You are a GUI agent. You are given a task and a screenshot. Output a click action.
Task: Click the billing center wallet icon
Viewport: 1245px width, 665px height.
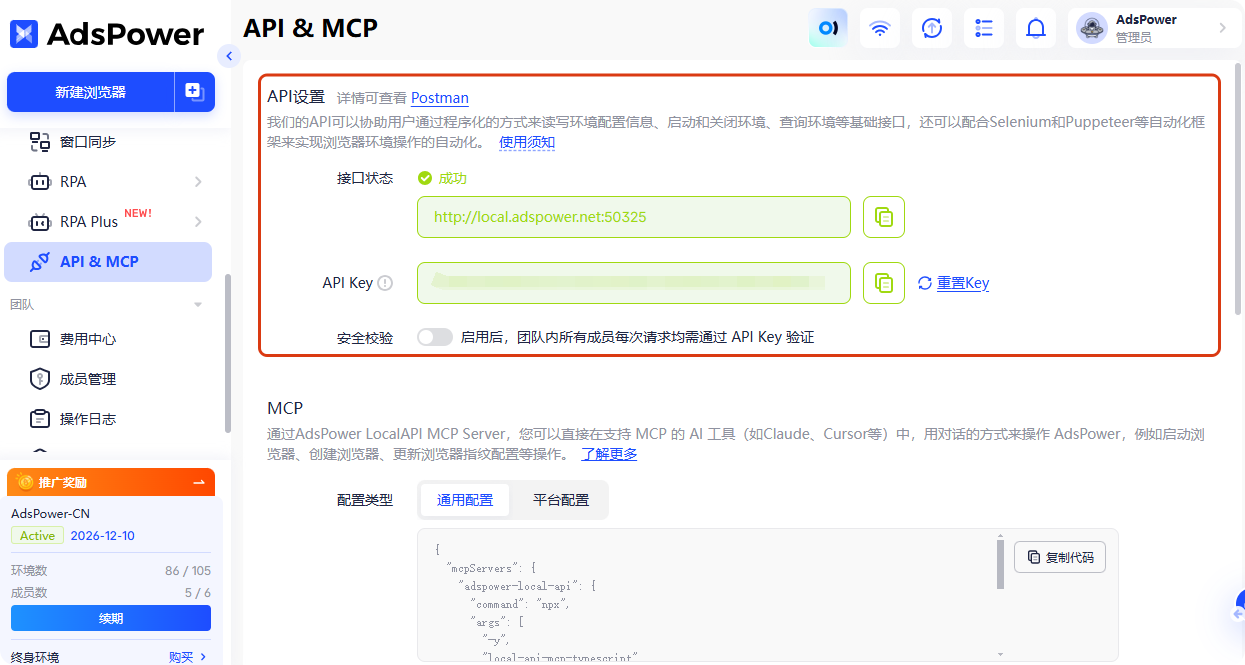40,339
